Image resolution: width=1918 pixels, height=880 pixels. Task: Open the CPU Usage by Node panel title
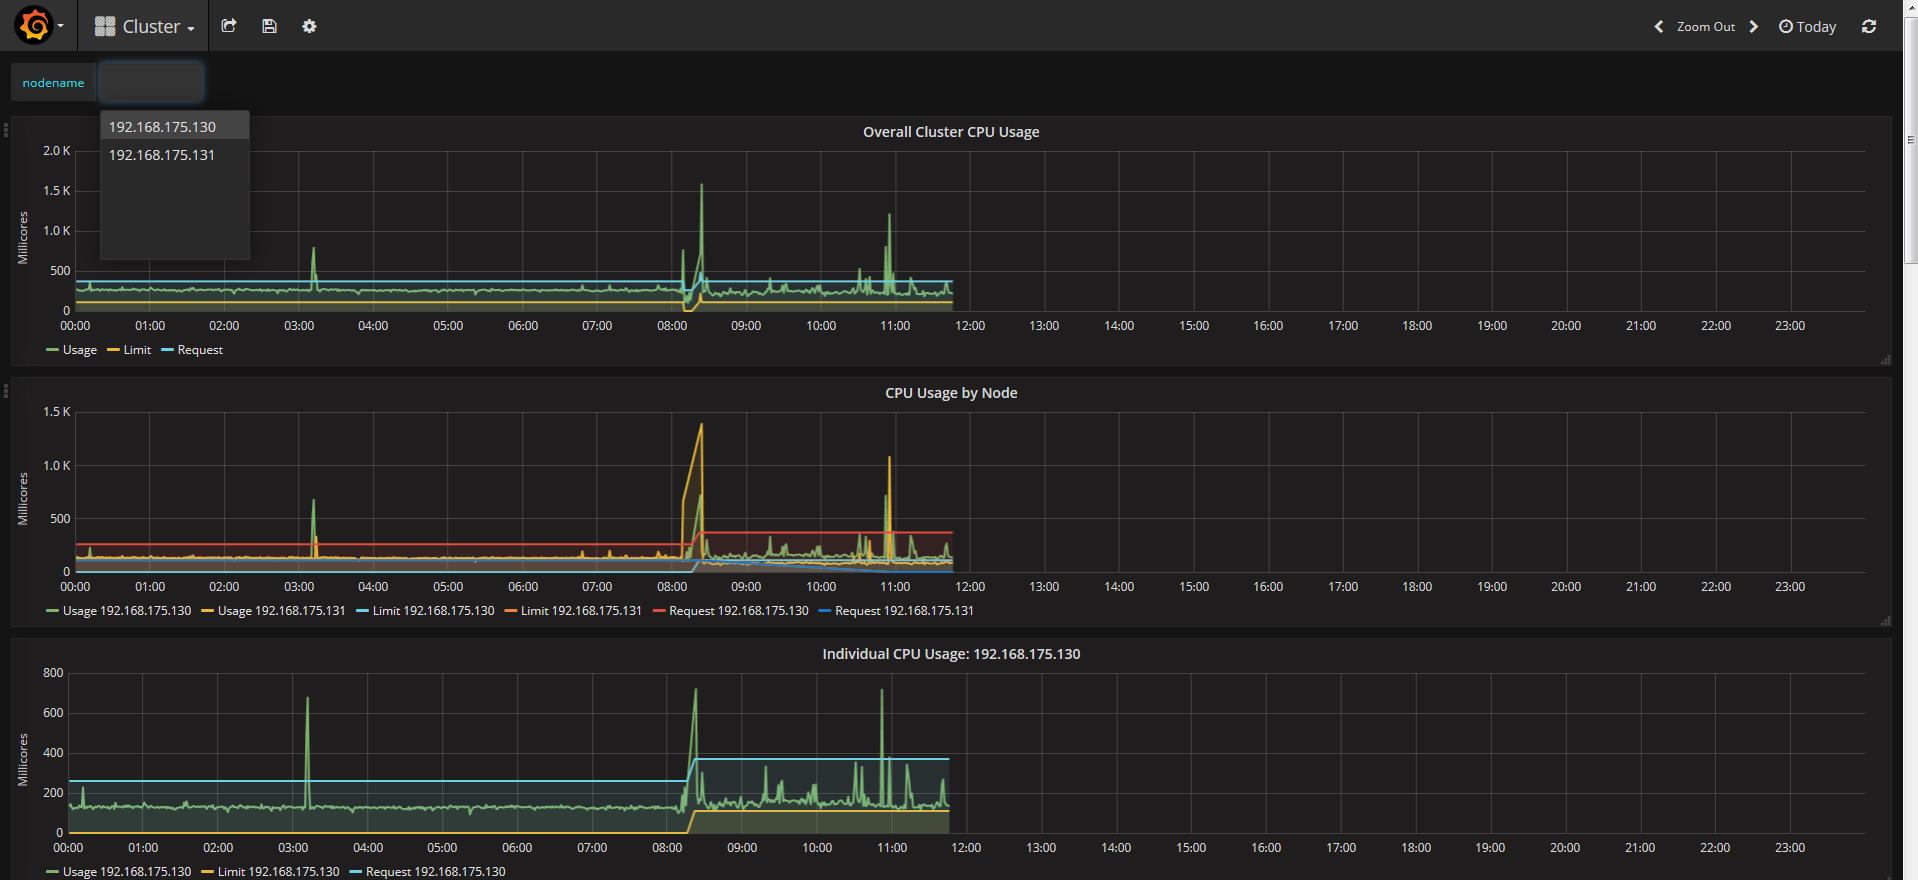951,393
